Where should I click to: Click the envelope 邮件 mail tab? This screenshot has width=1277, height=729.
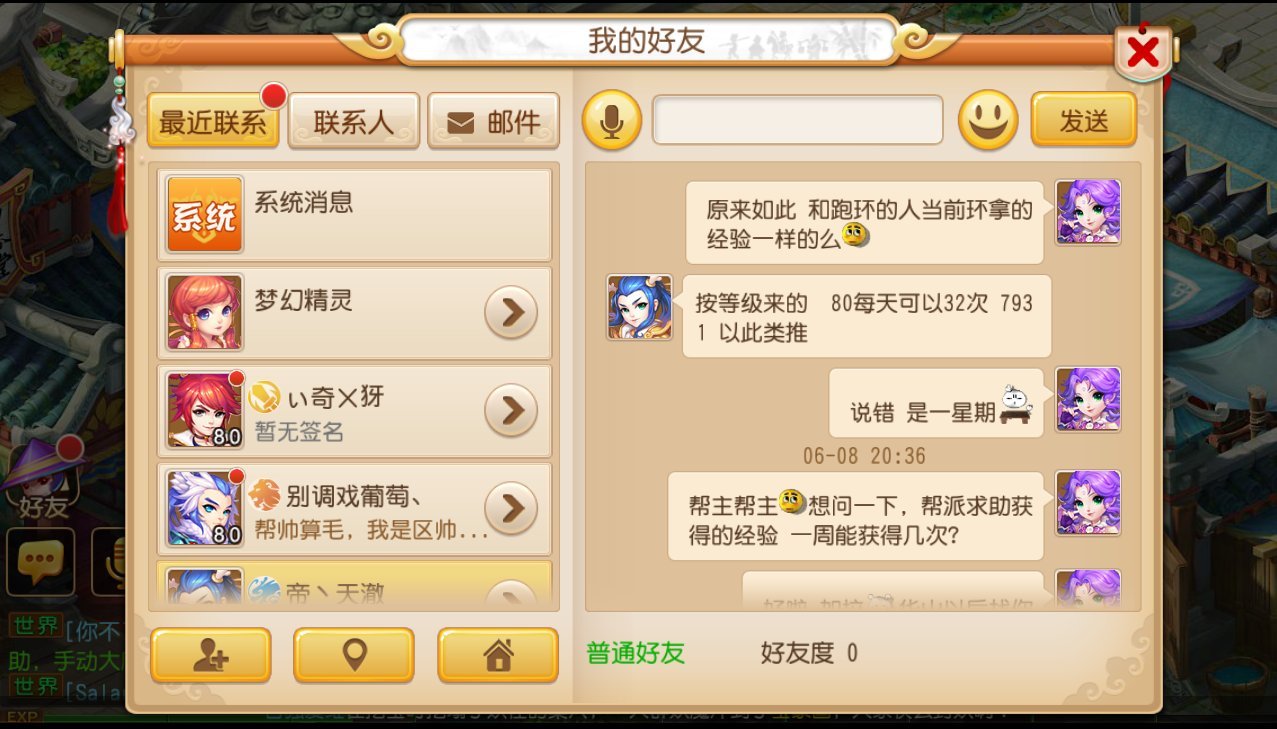(493, 121)
